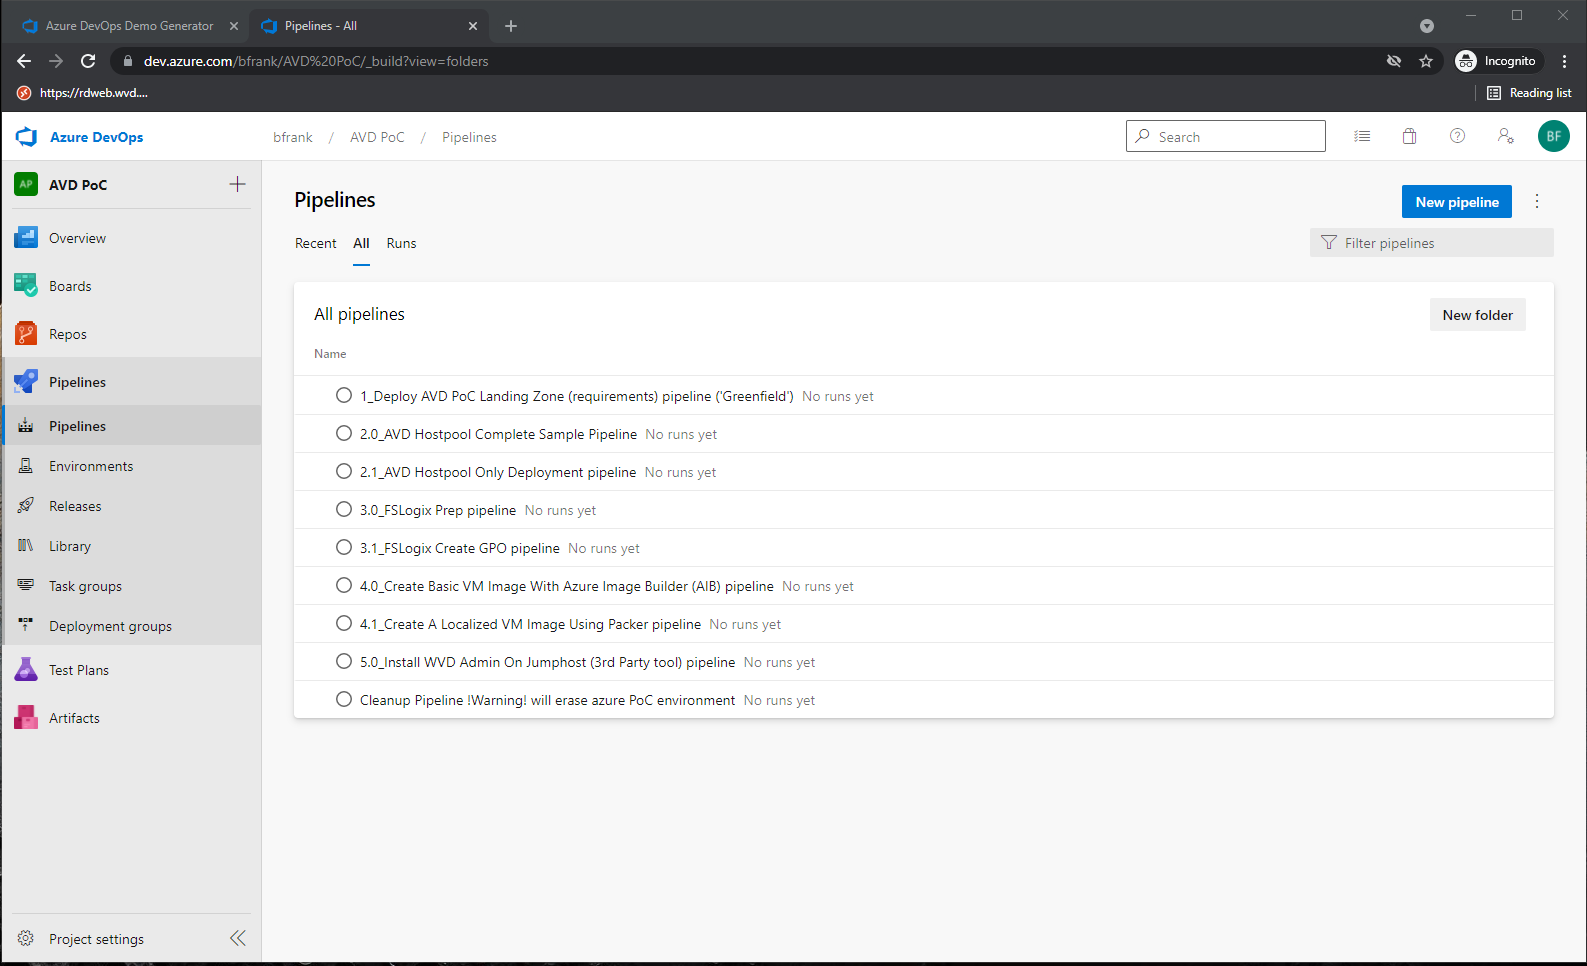Click the DevOps Search box

(x=1226, y=136)
